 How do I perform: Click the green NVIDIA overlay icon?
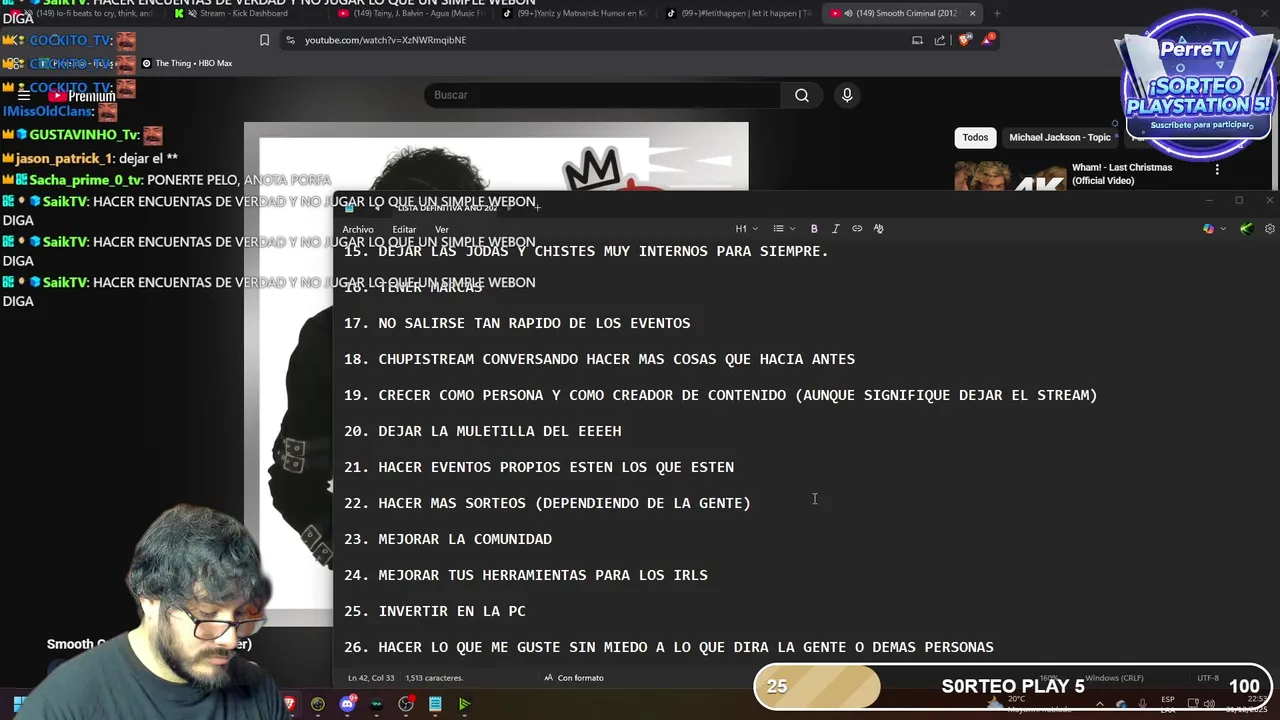1246,229
